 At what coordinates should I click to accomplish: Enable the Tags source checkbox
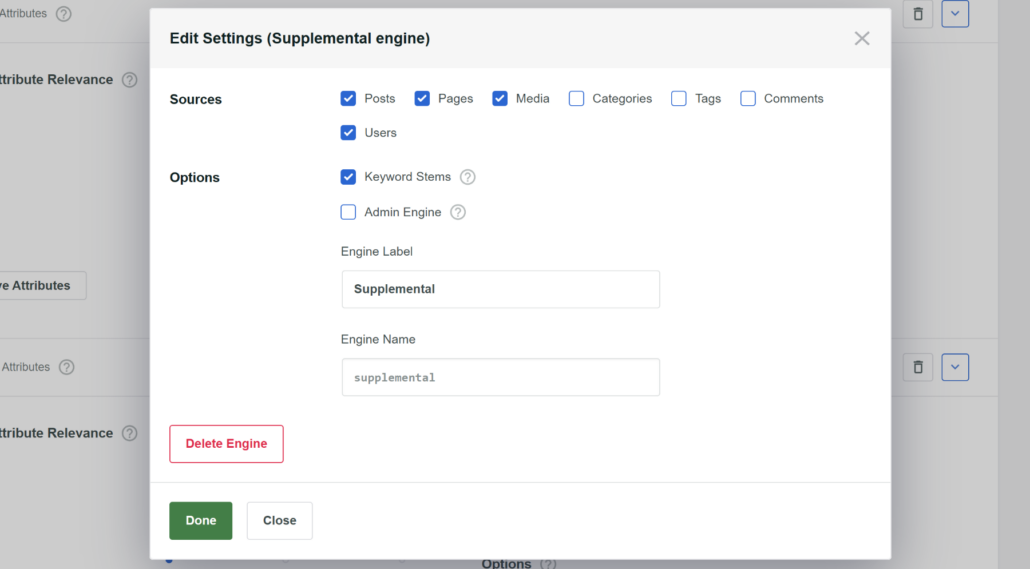tap(679, 99)
